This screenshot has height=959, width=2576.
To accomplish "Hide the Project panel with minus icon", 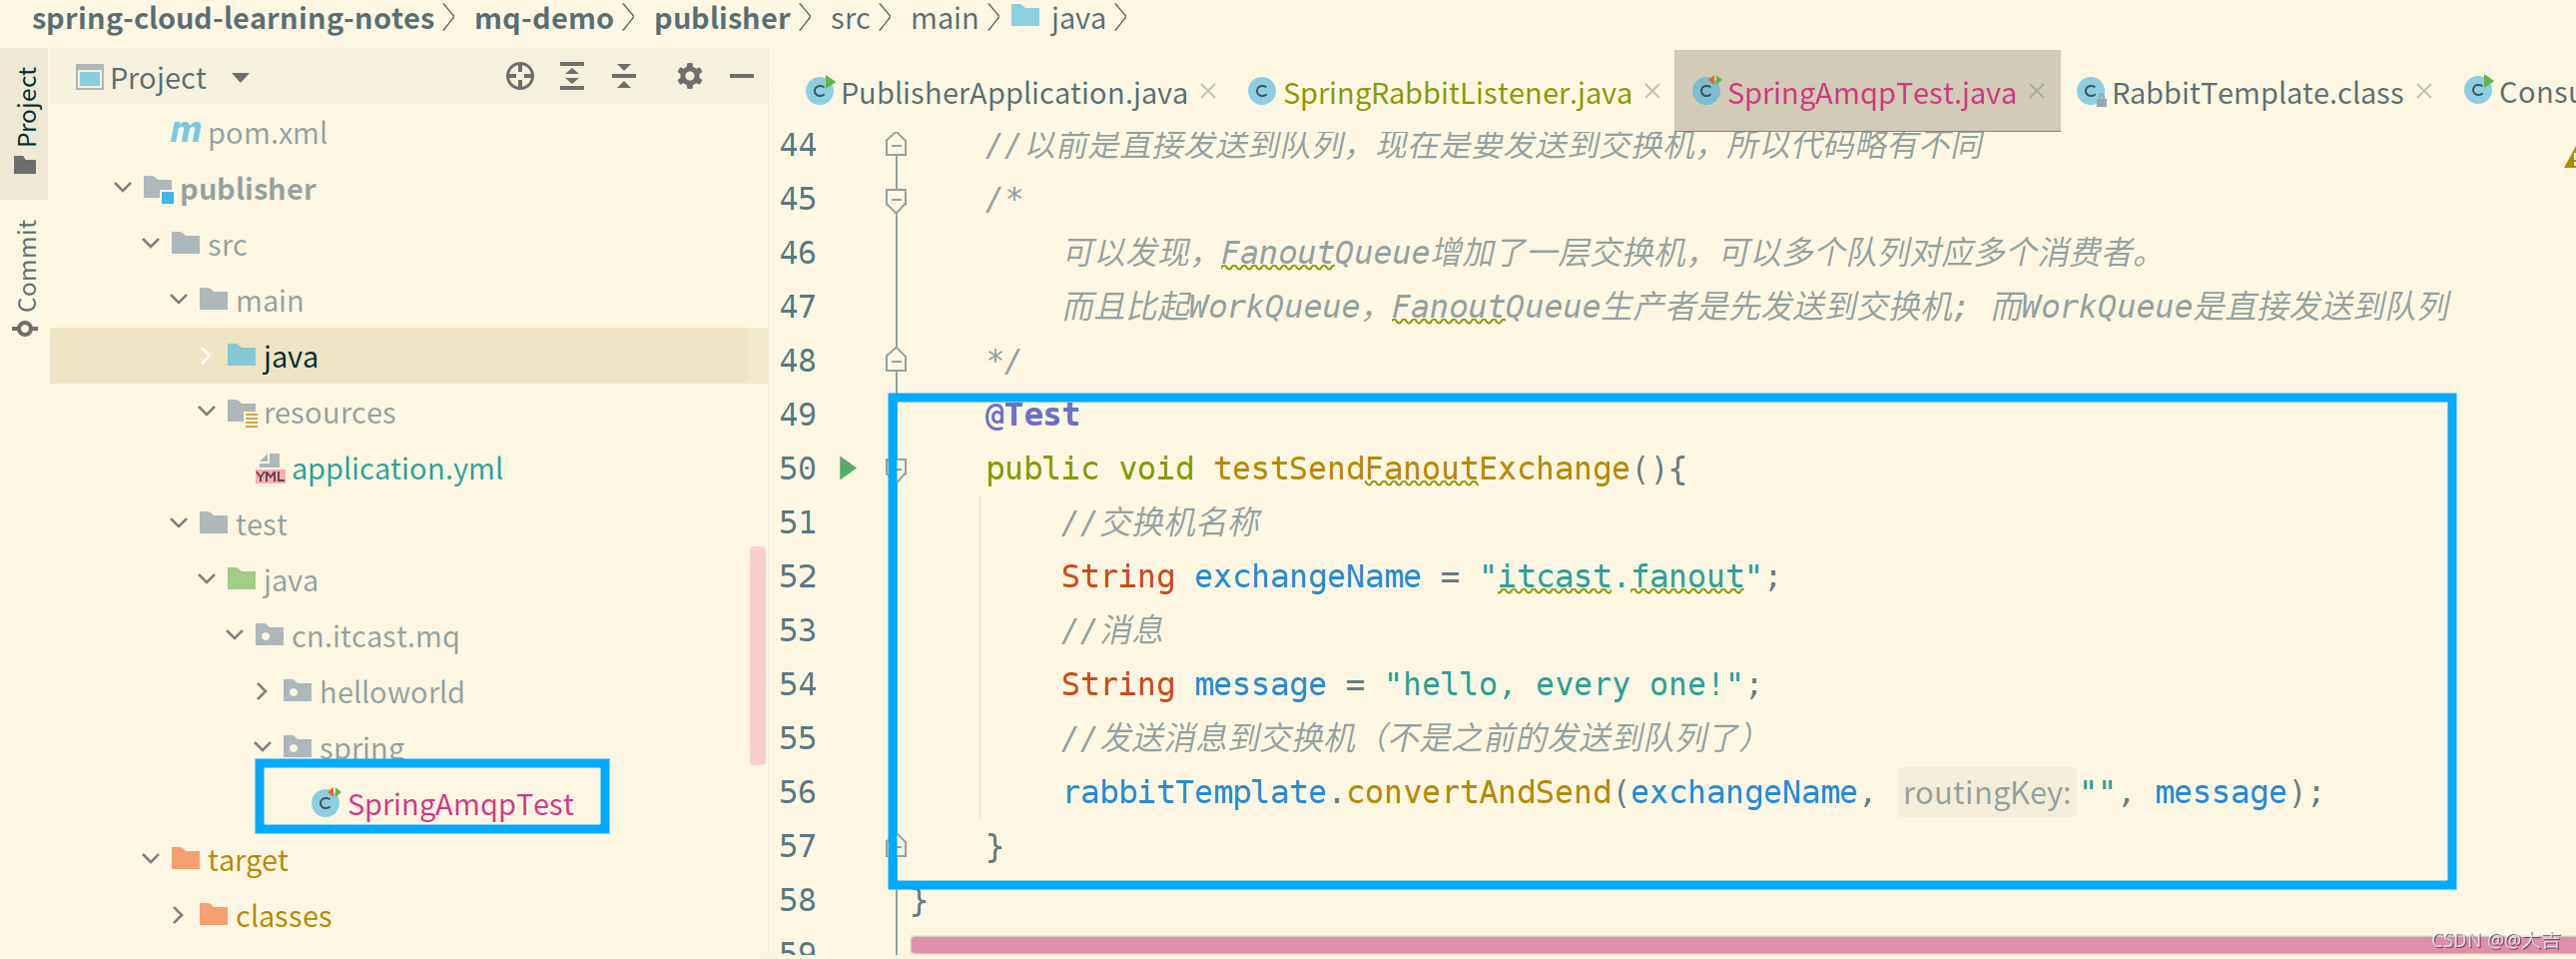I will pyautogui.click(x=741, y=76).
